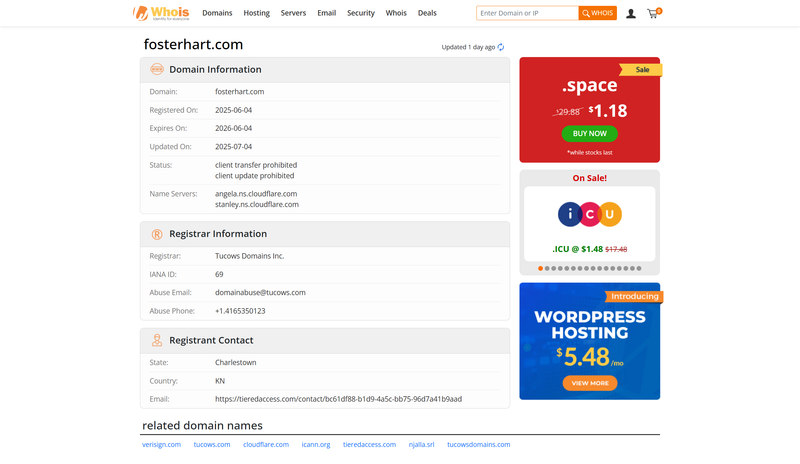Click the Registrar Information R icon

[157, 234]
